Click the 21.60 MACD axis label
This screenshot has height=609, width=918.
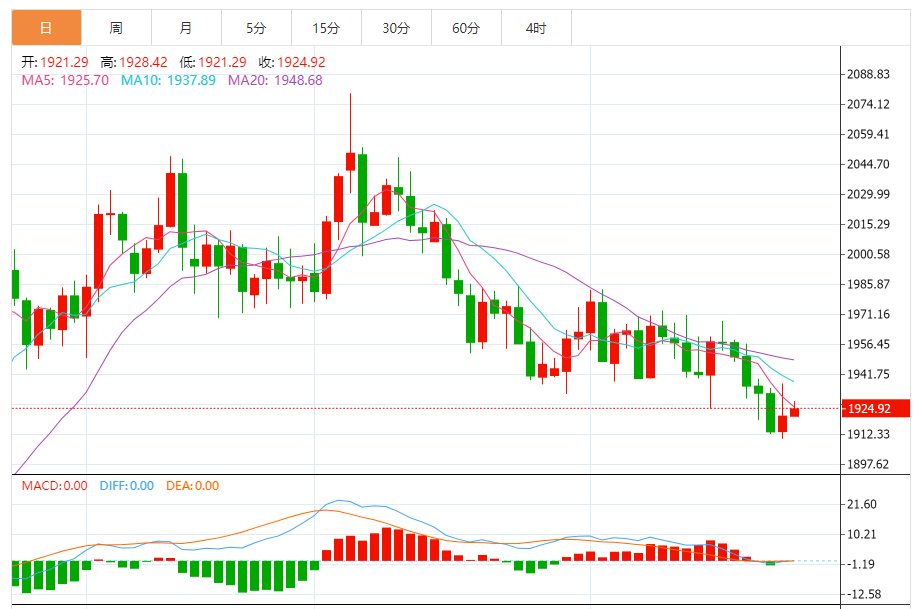pyautogui.click(x=862, y=504)
